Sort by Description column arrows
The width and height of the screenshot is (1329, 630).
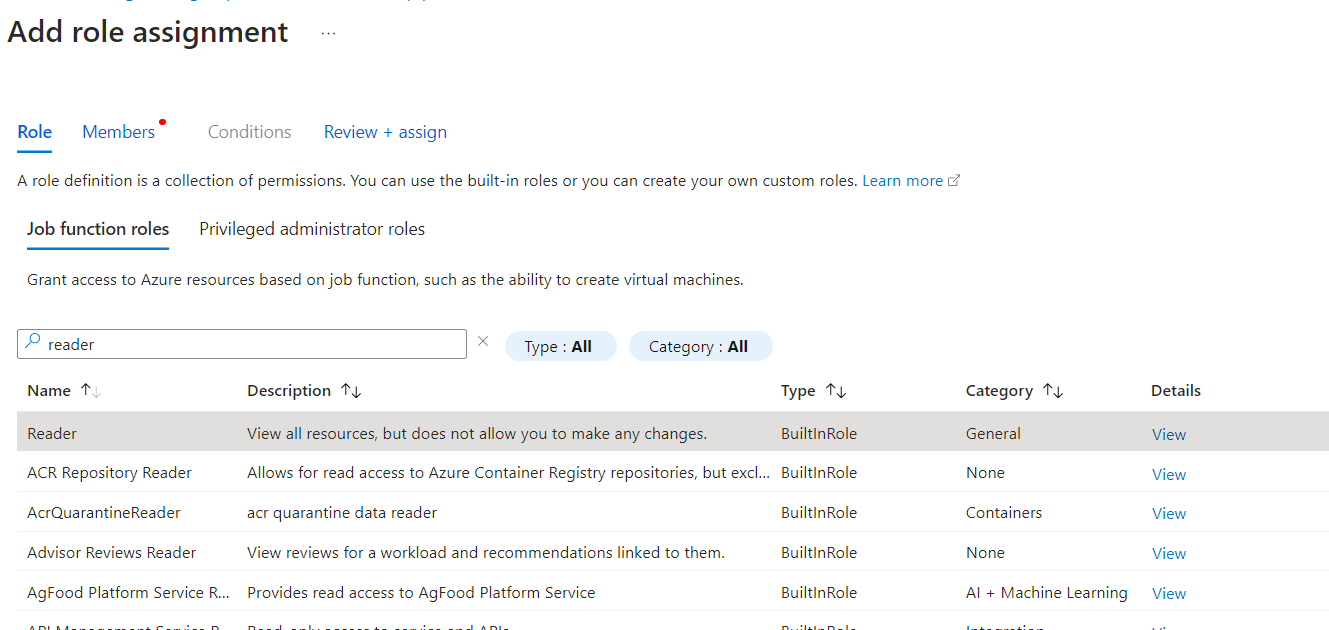[x=351, y=391]
